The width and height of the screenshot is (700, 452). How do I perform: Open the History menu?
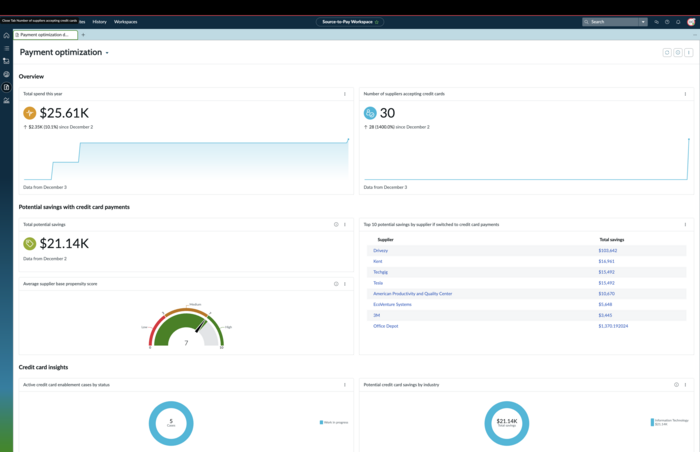click(100, 22)
